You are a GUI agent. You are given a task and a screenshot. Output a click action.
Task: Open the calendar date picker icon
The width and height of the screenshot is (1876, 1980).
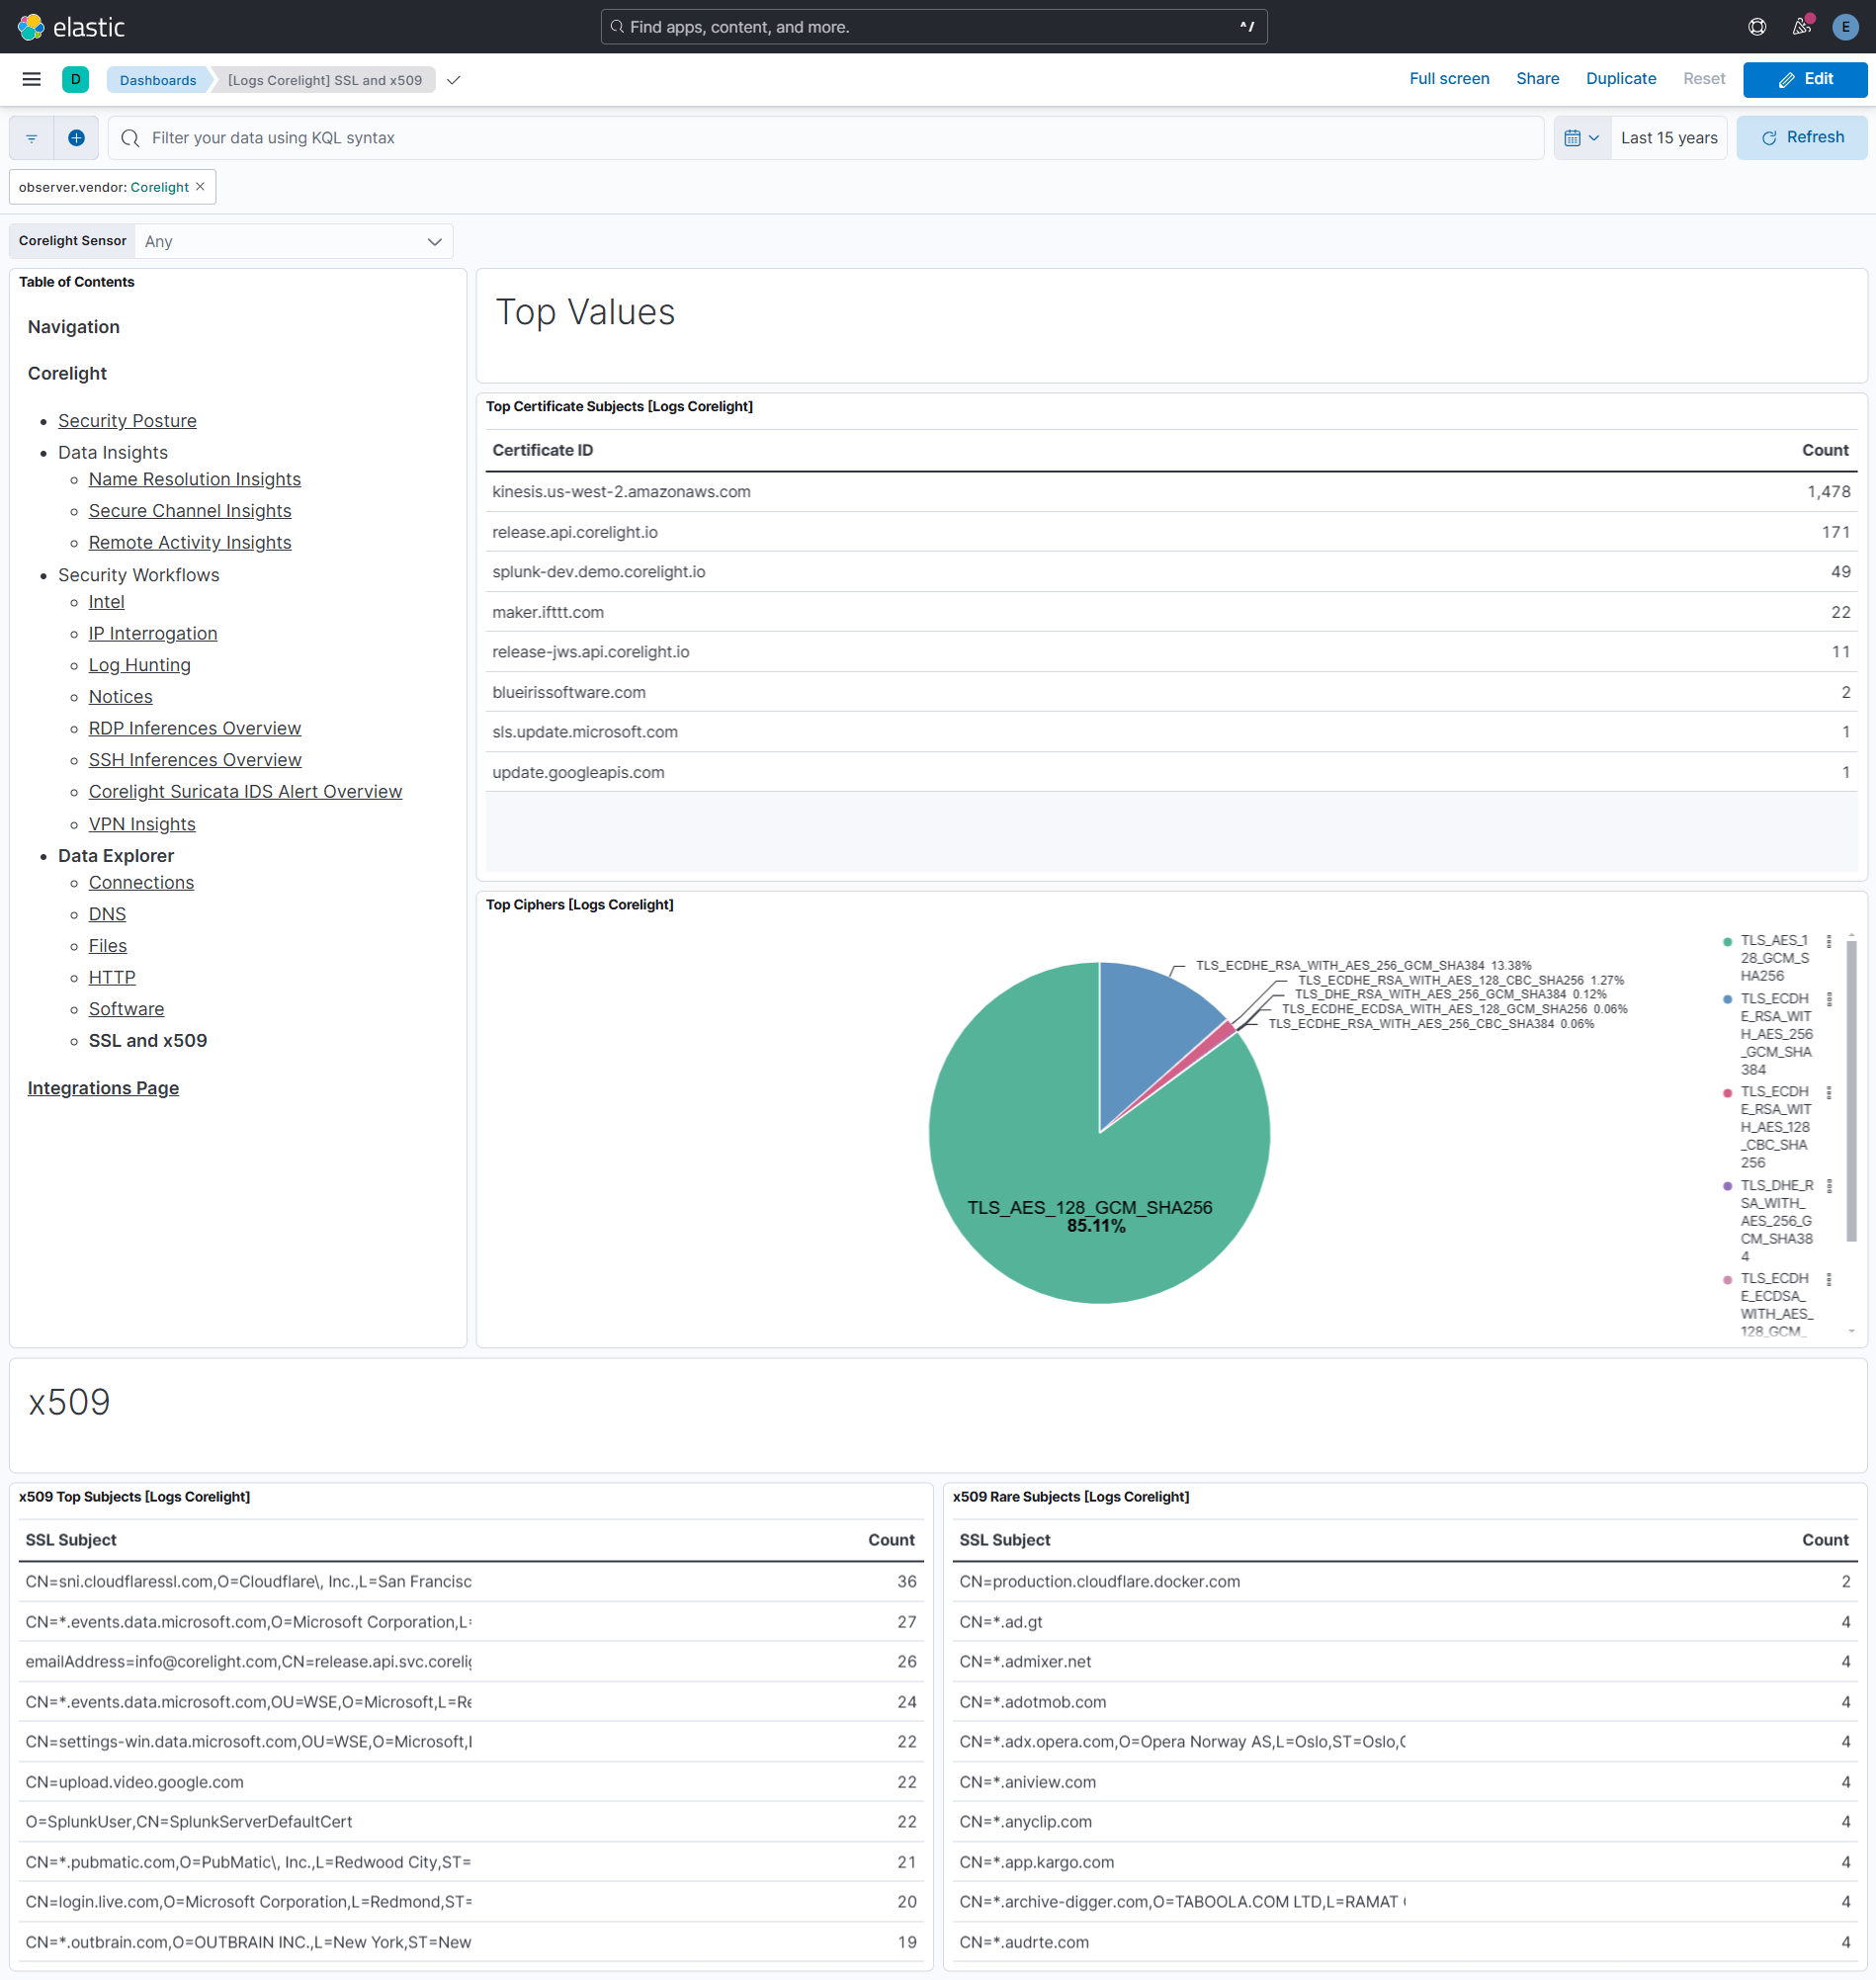pos(1573,137)
